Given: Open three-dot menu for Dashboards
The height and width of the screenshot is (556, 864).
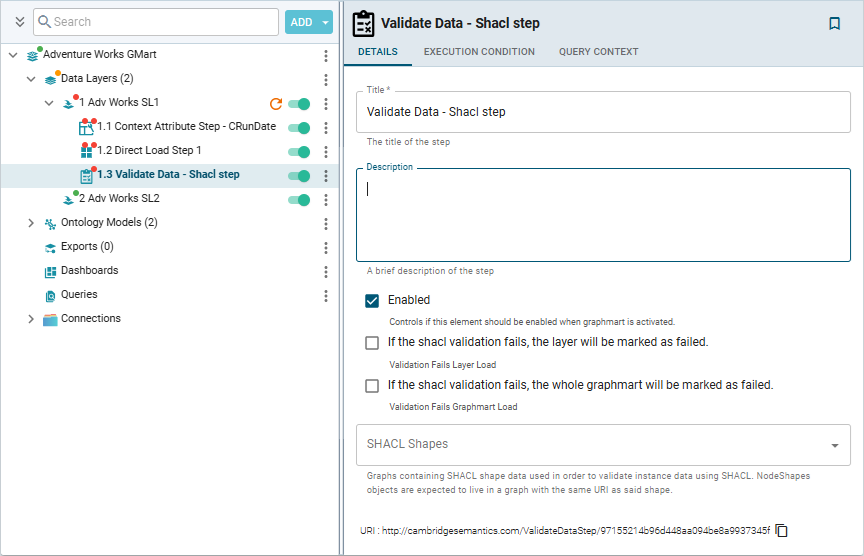Looking at the screenshot, I should 325,271.
